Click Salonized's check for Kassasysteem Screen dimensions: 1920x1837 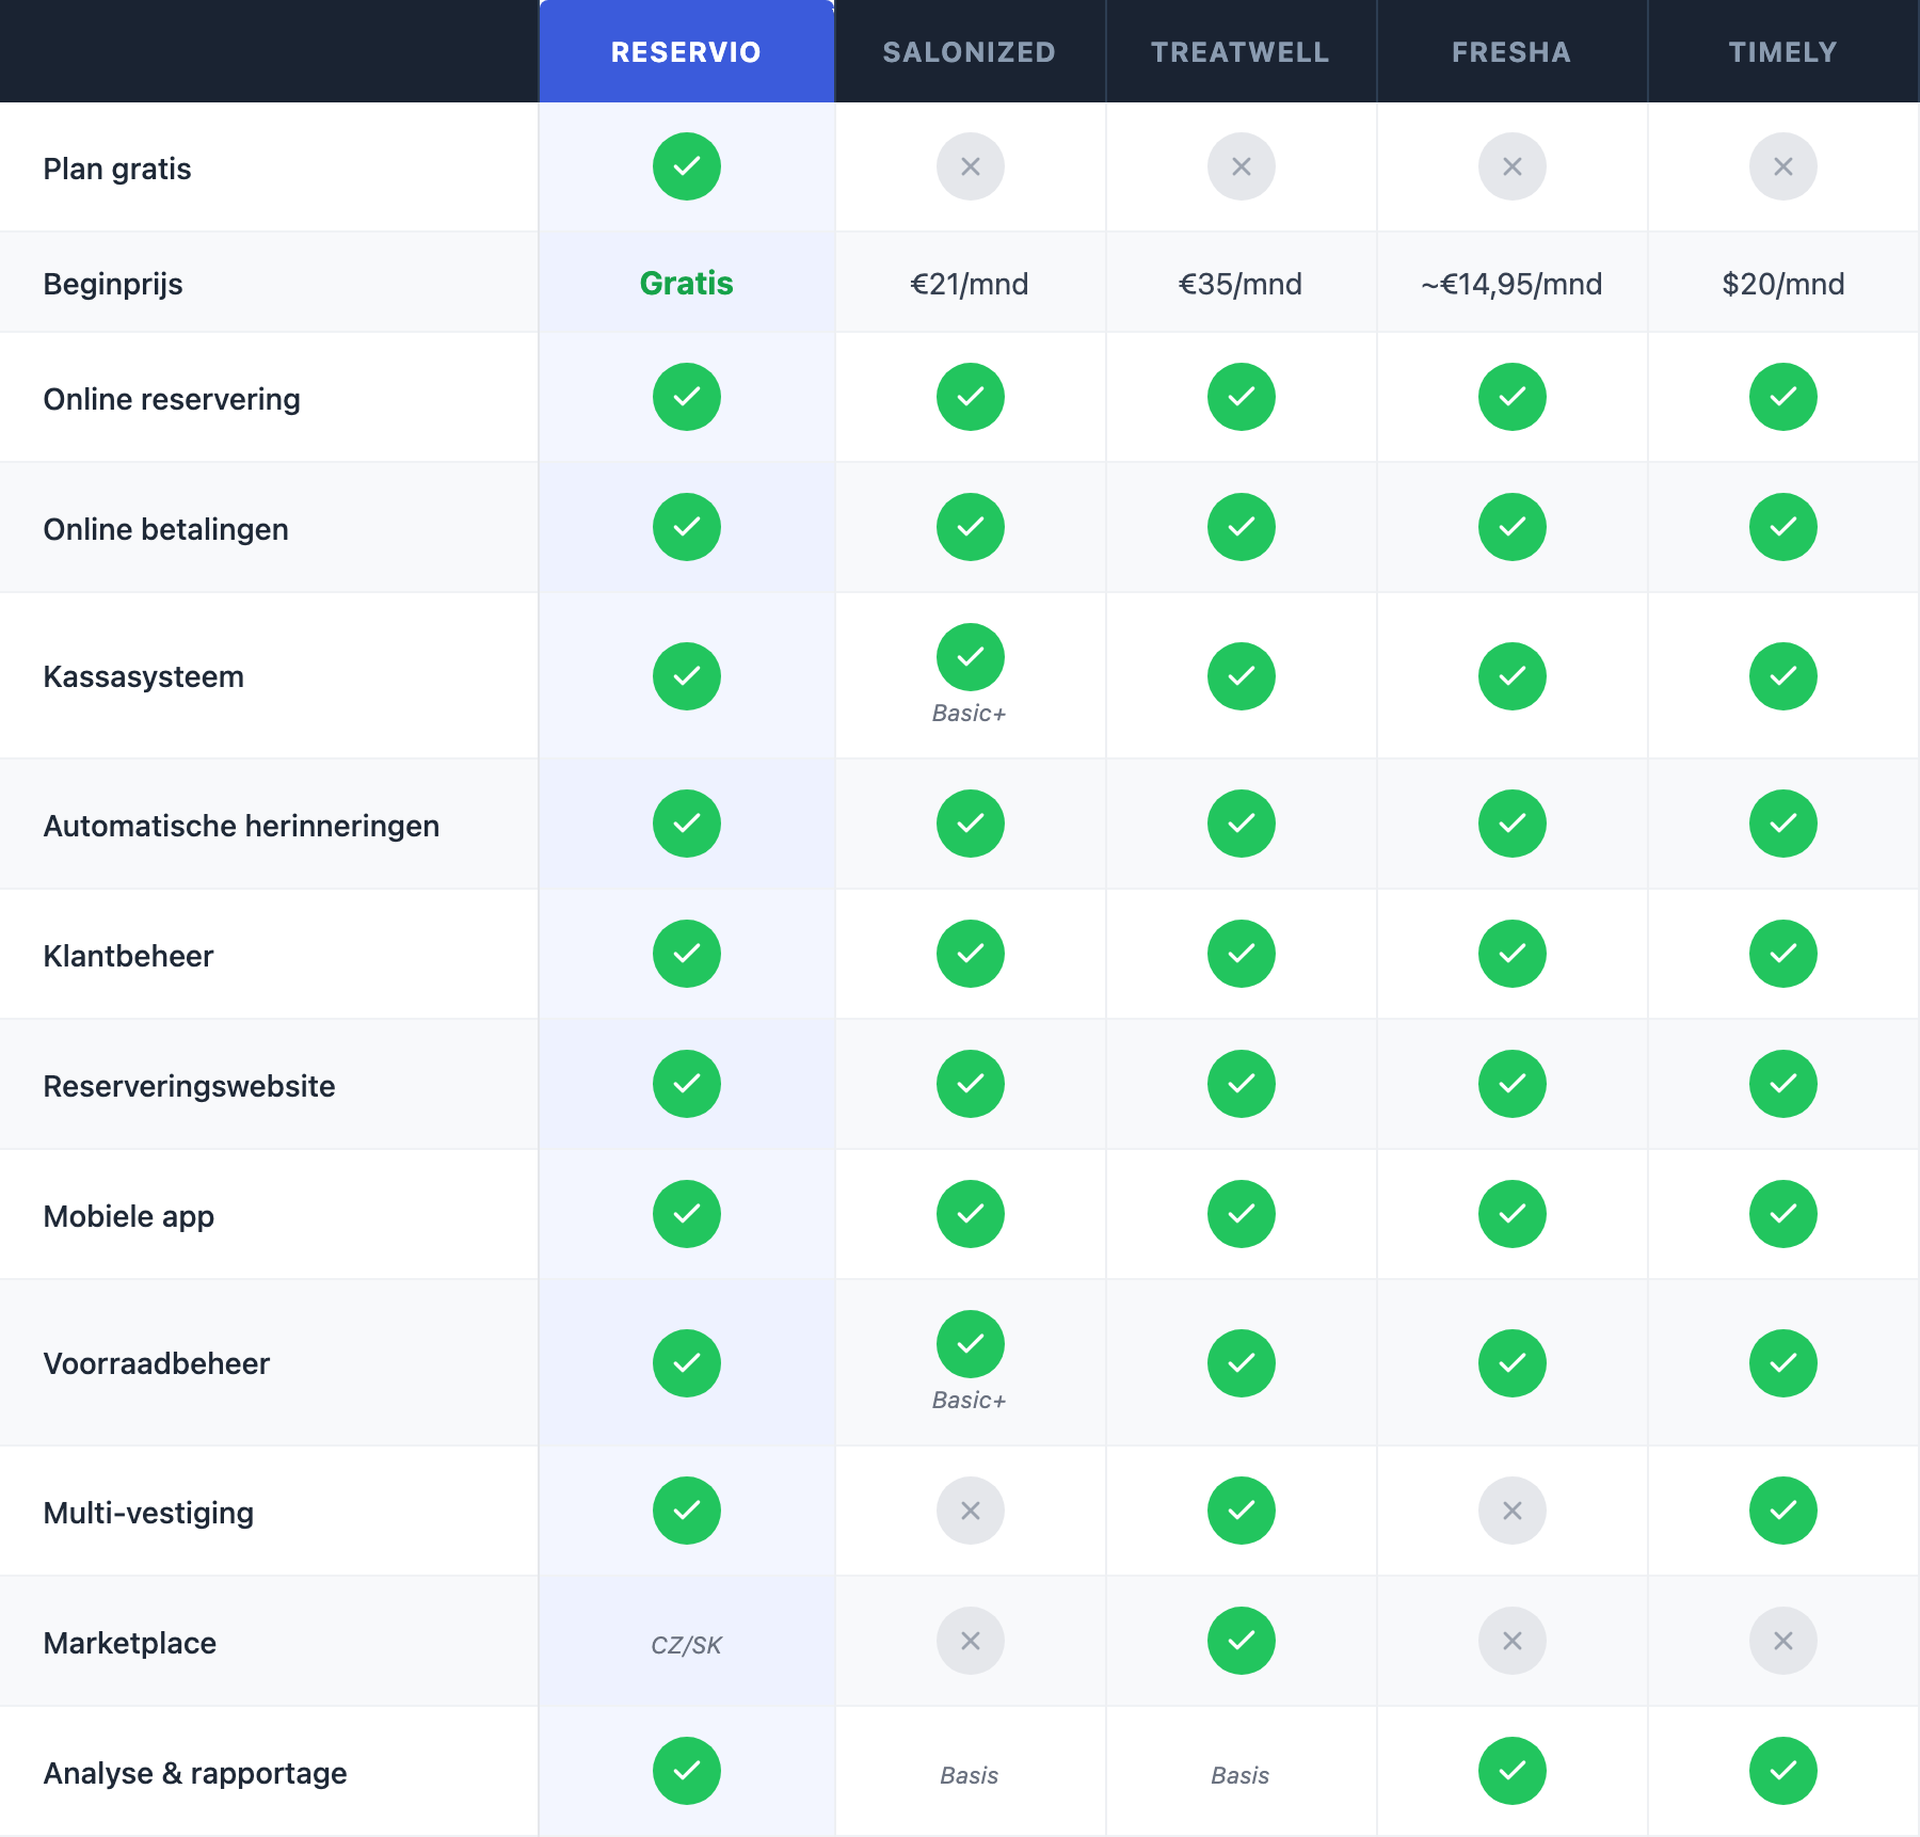click(x=970, y=656)
